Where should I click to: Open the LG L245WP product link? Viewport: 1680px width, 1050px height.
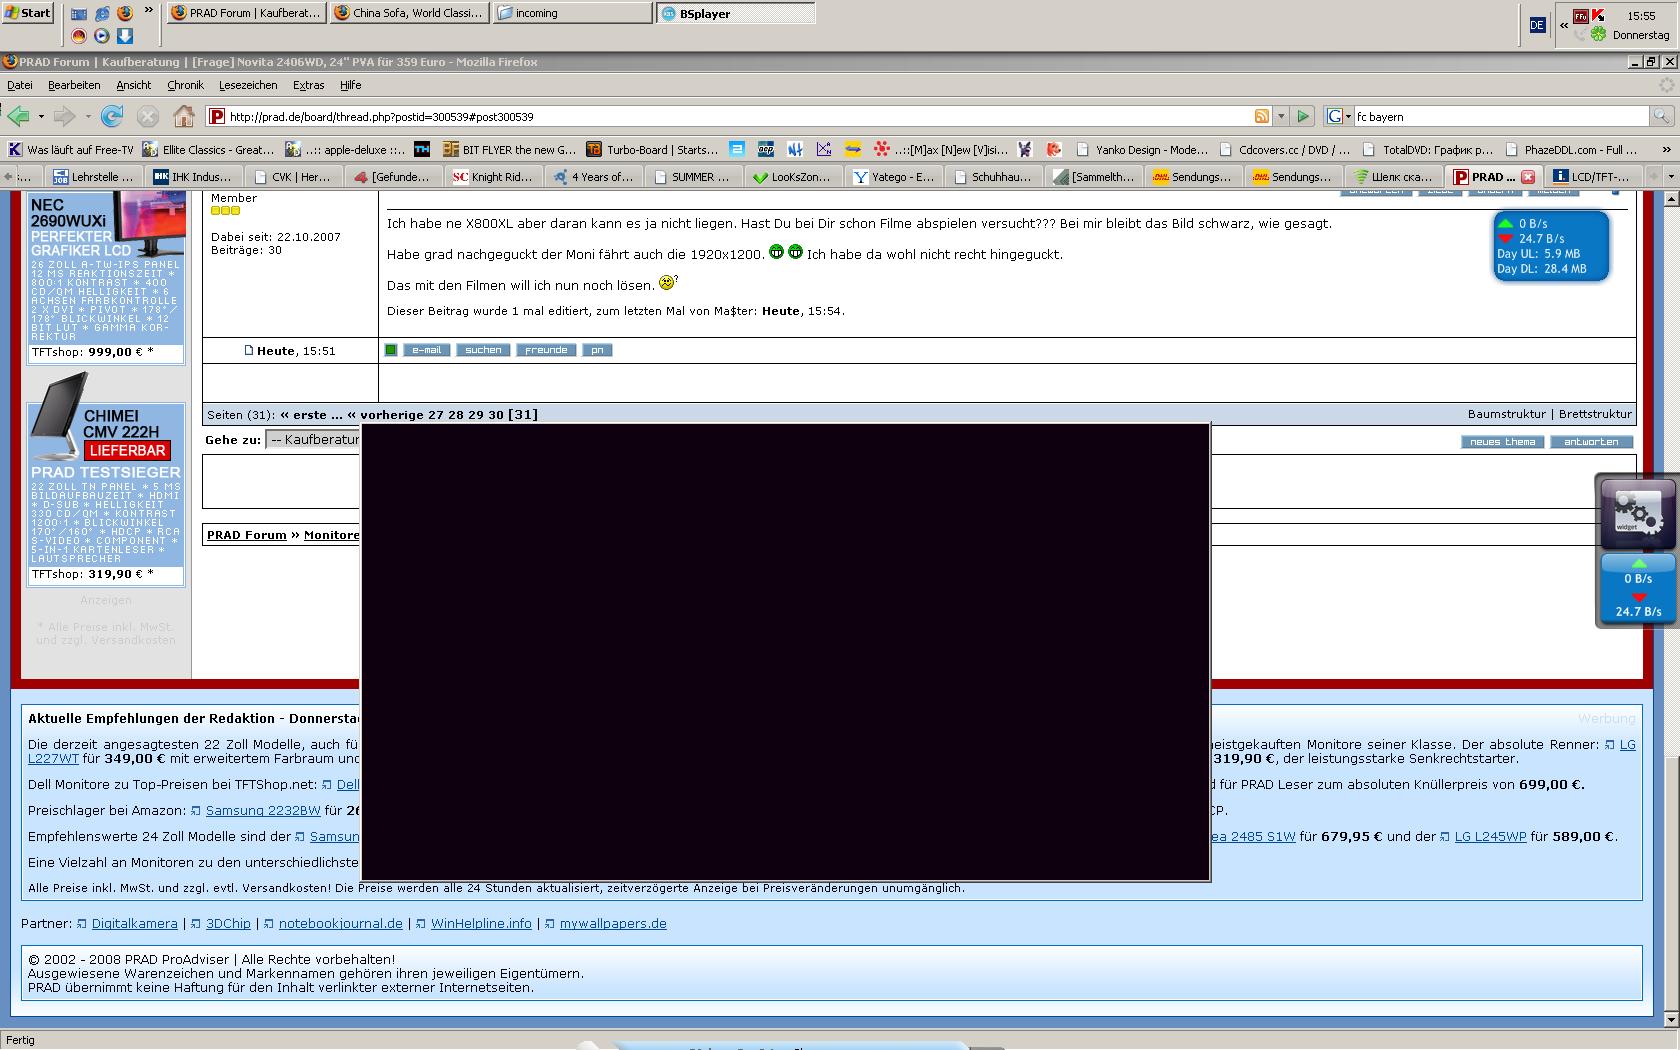[x=1489, y=837]
